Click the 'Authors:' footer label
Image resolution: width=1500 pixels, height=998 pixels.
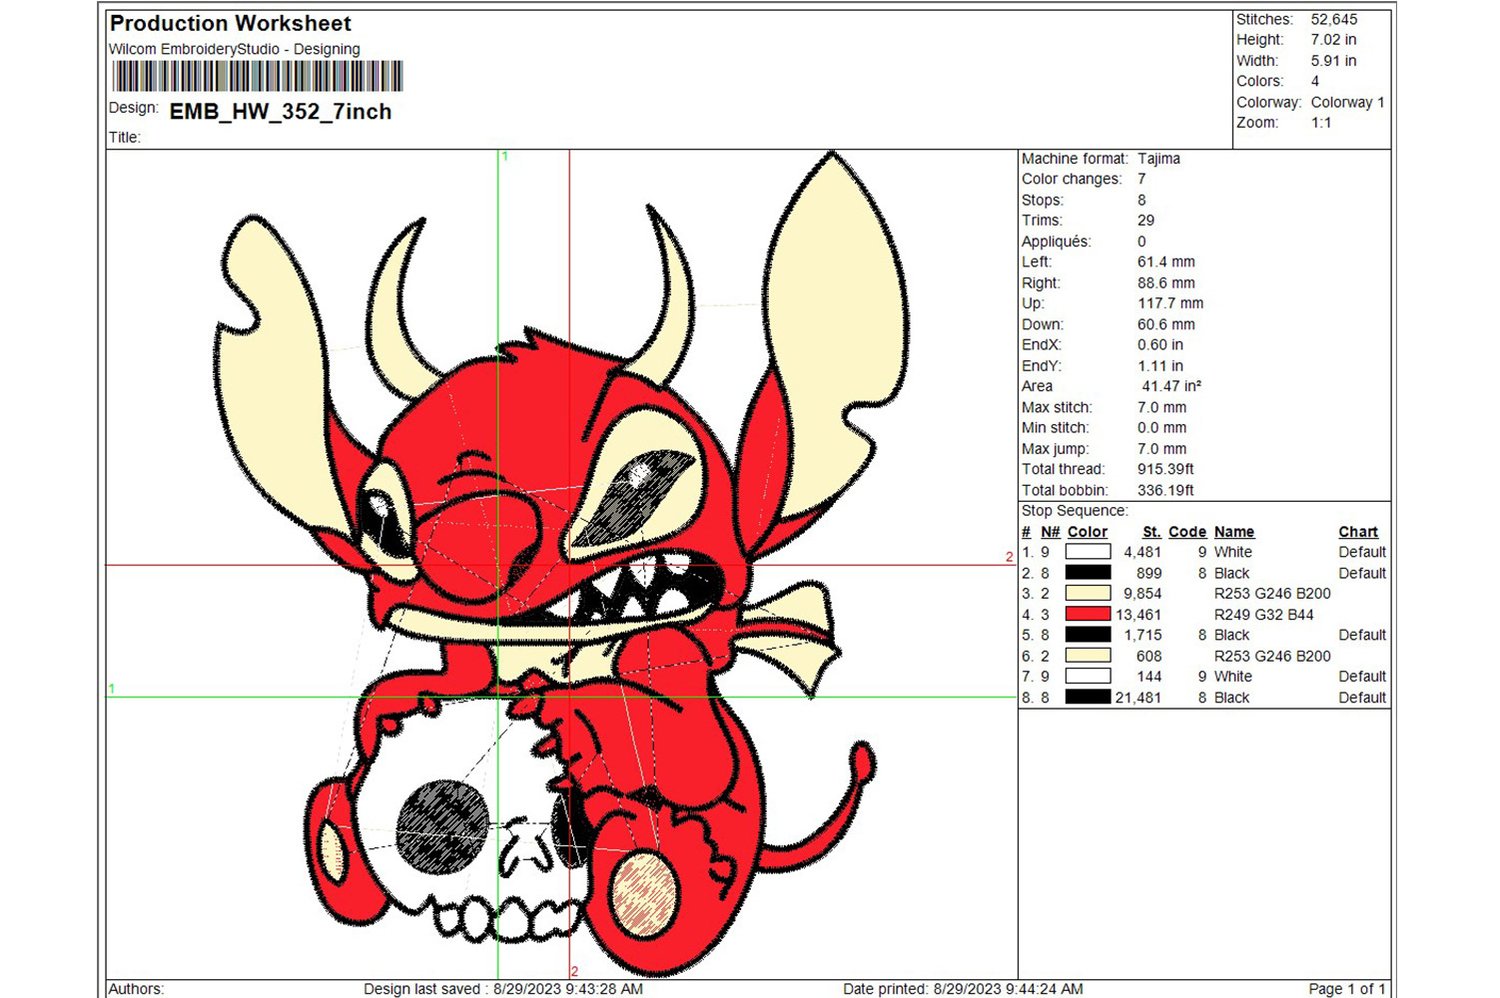(136, 989)
